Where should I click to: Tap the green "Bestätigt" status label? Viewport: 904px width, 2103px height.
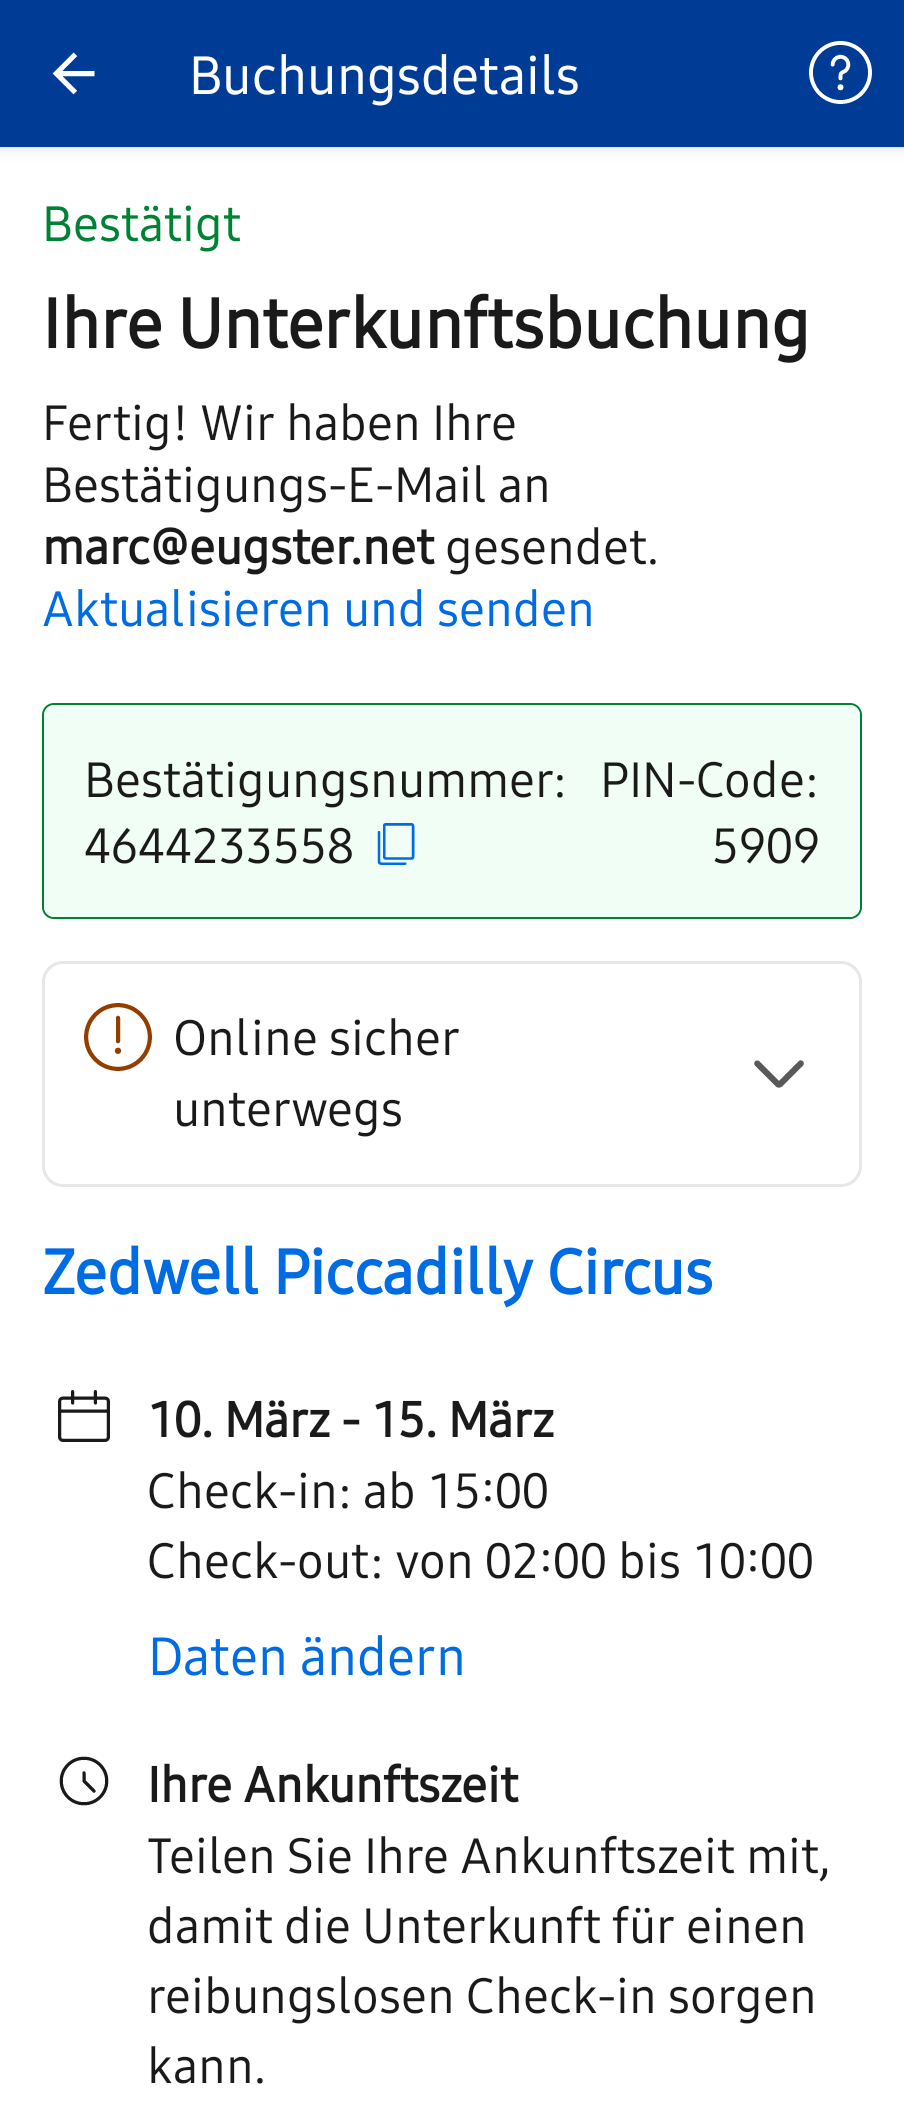[x=142, y=224]
